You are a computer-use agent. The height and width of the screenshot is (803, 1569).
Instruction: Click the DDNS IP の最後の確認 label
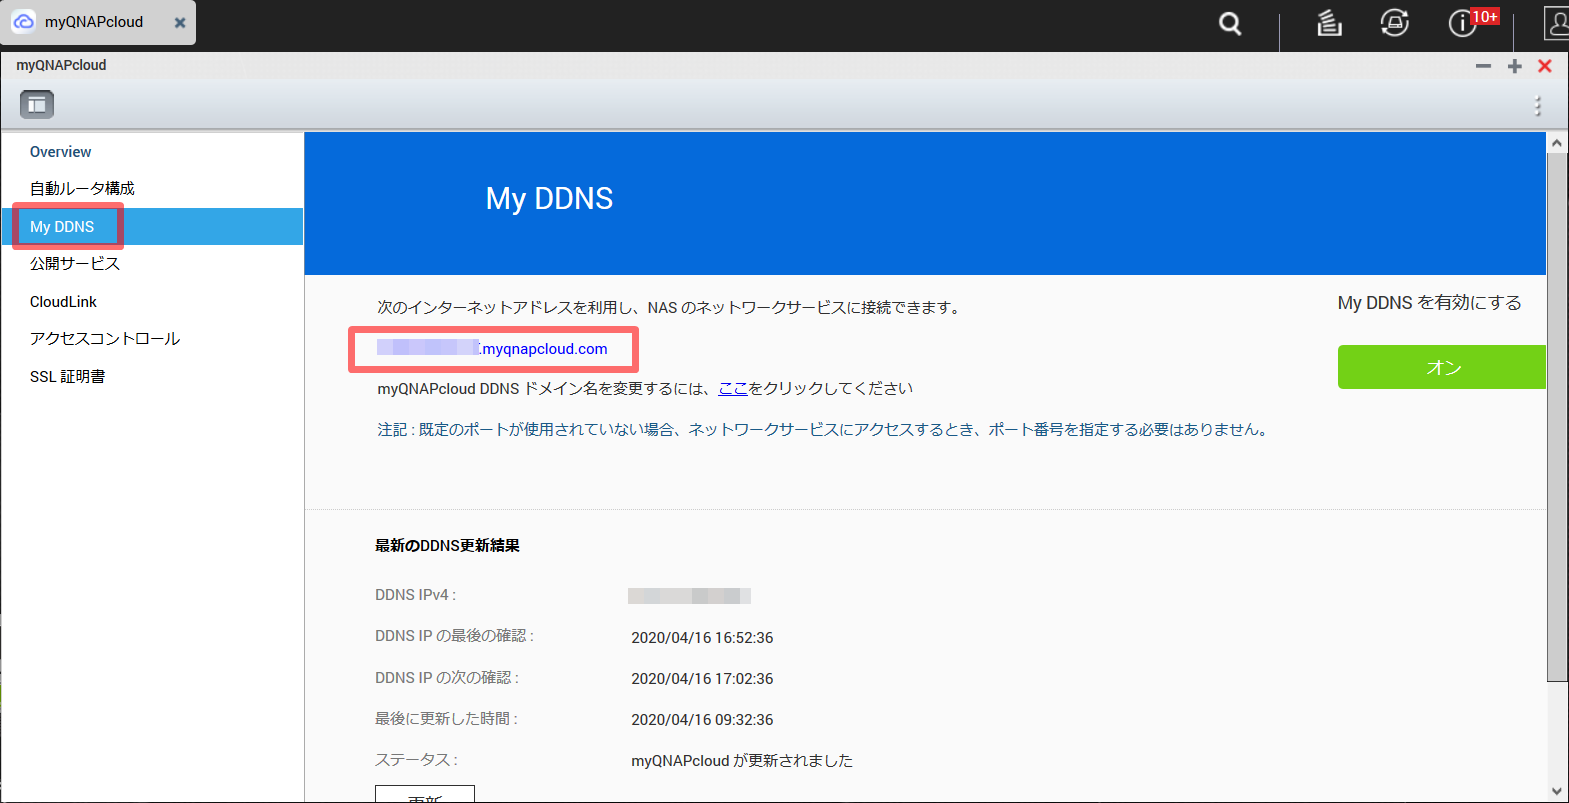pos(454,636)
